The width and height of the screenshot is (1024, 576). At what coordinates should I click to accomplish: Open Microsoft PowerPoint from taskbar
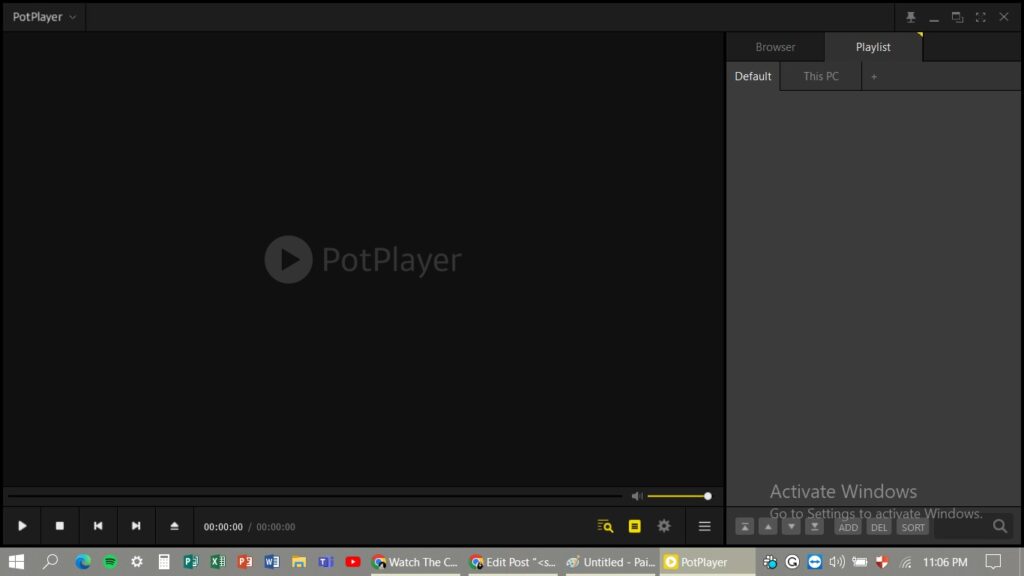click(x=245, y=562)
